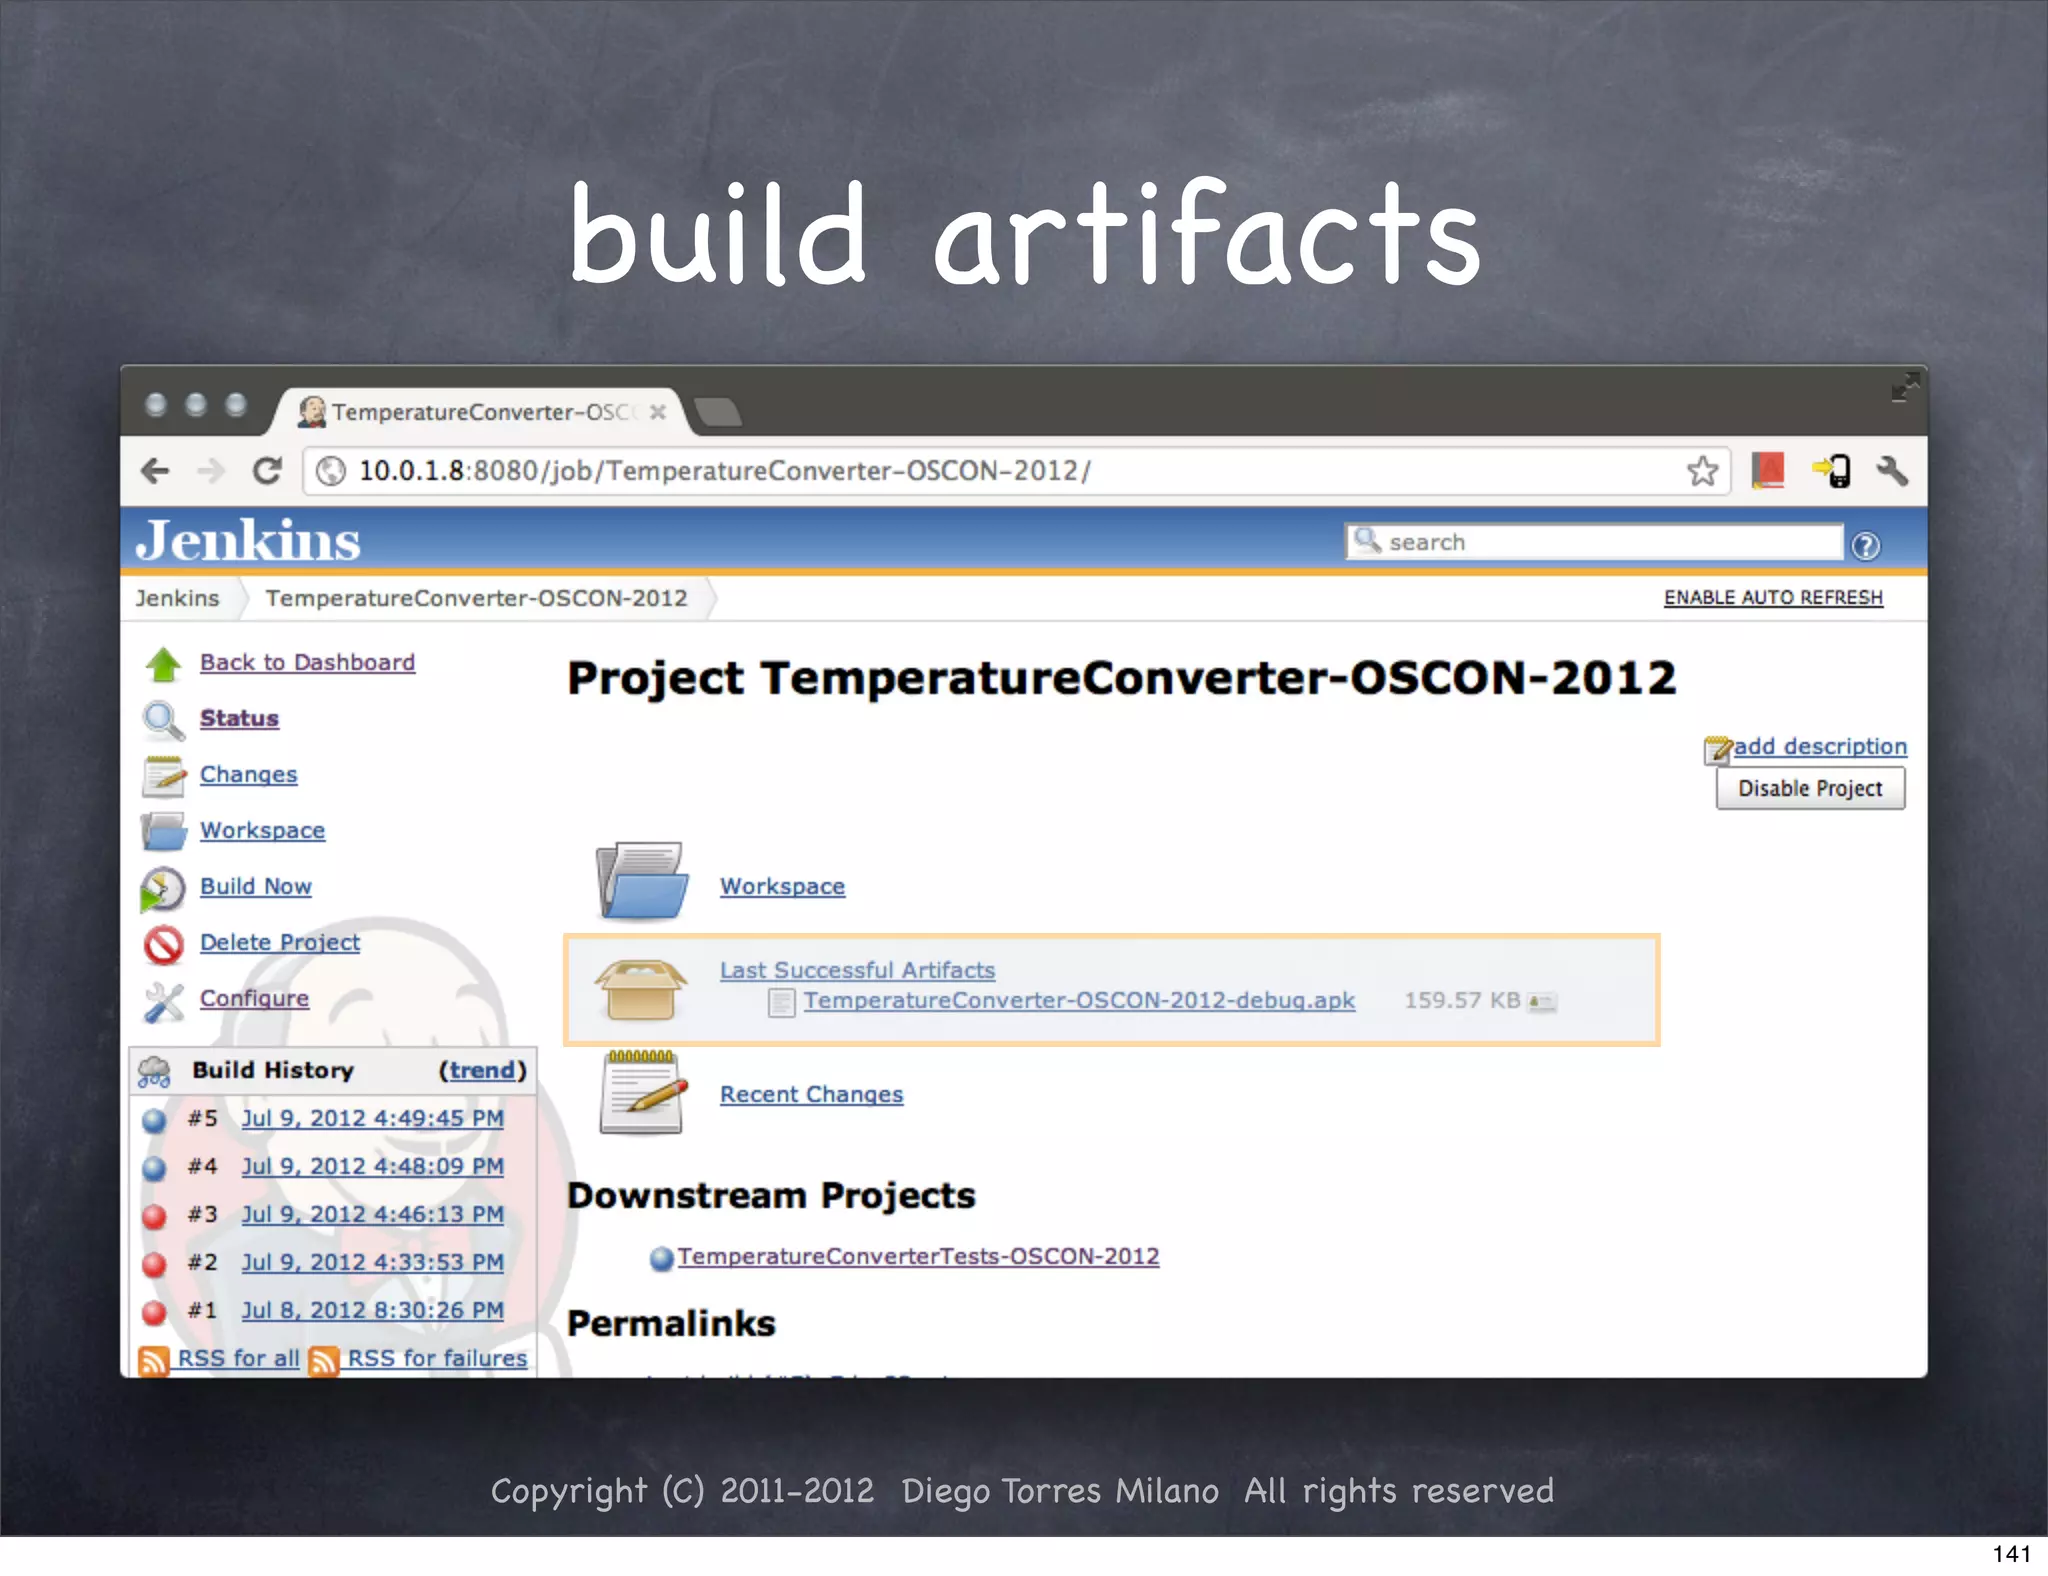The width and height of the screenshot is (2048, 1576).
Task: Open TemperatureConverterTests-OSCON-2012 downstream project
Action: point(918,1257)
